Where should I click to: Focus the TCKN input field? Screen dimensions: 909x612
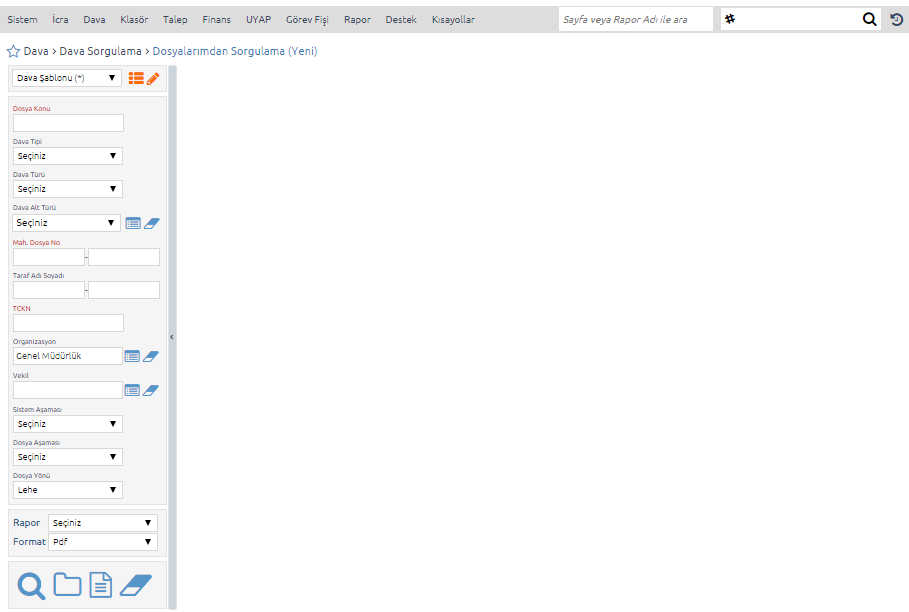coord(68,323)
